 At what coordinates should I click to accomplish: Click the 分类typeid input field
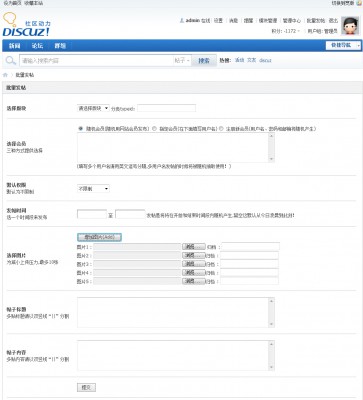[166, 108]
